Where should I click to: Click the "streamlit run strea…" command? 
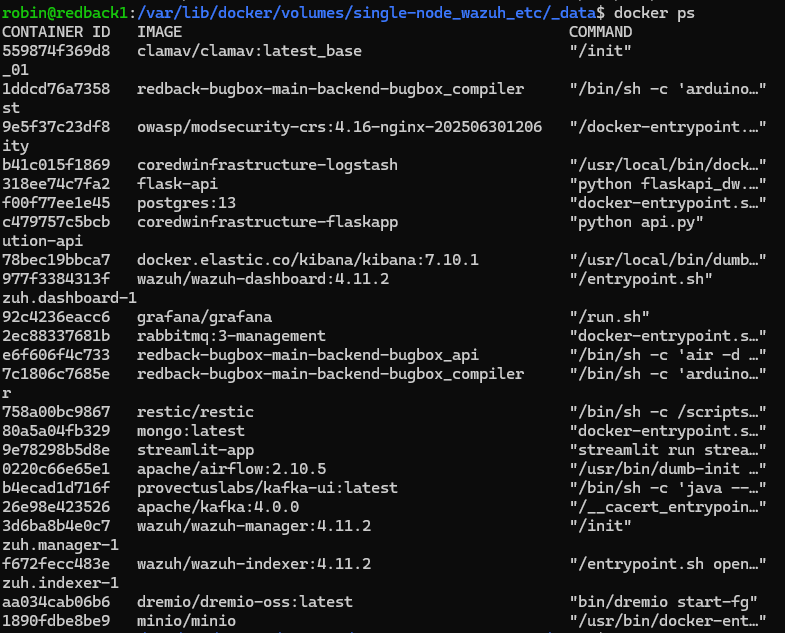click(668, 451)
